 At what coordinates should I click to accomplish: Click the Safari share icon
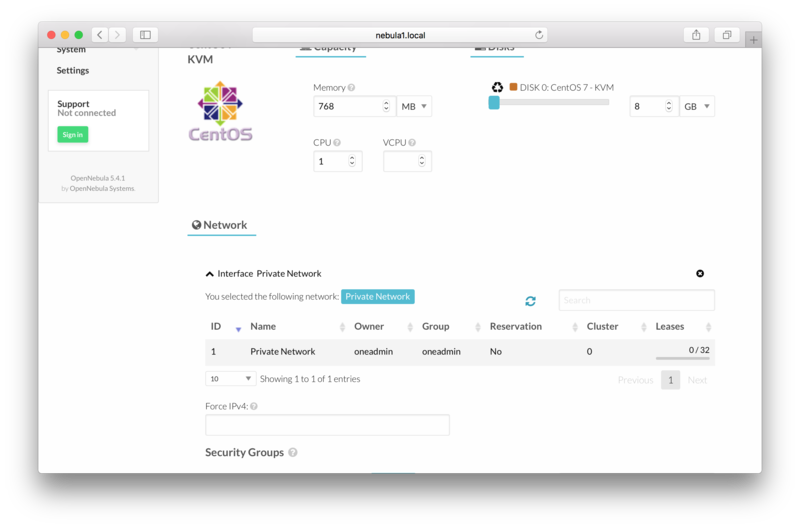tap(696, 35)
